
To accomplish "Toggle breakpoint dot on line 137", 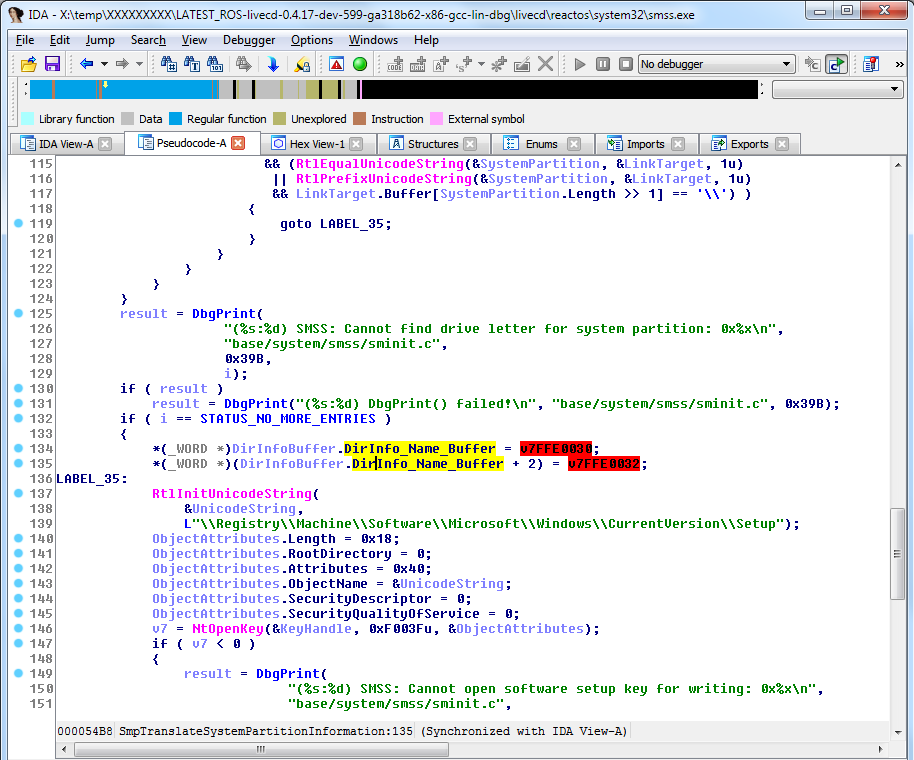I will click(18, 493).
